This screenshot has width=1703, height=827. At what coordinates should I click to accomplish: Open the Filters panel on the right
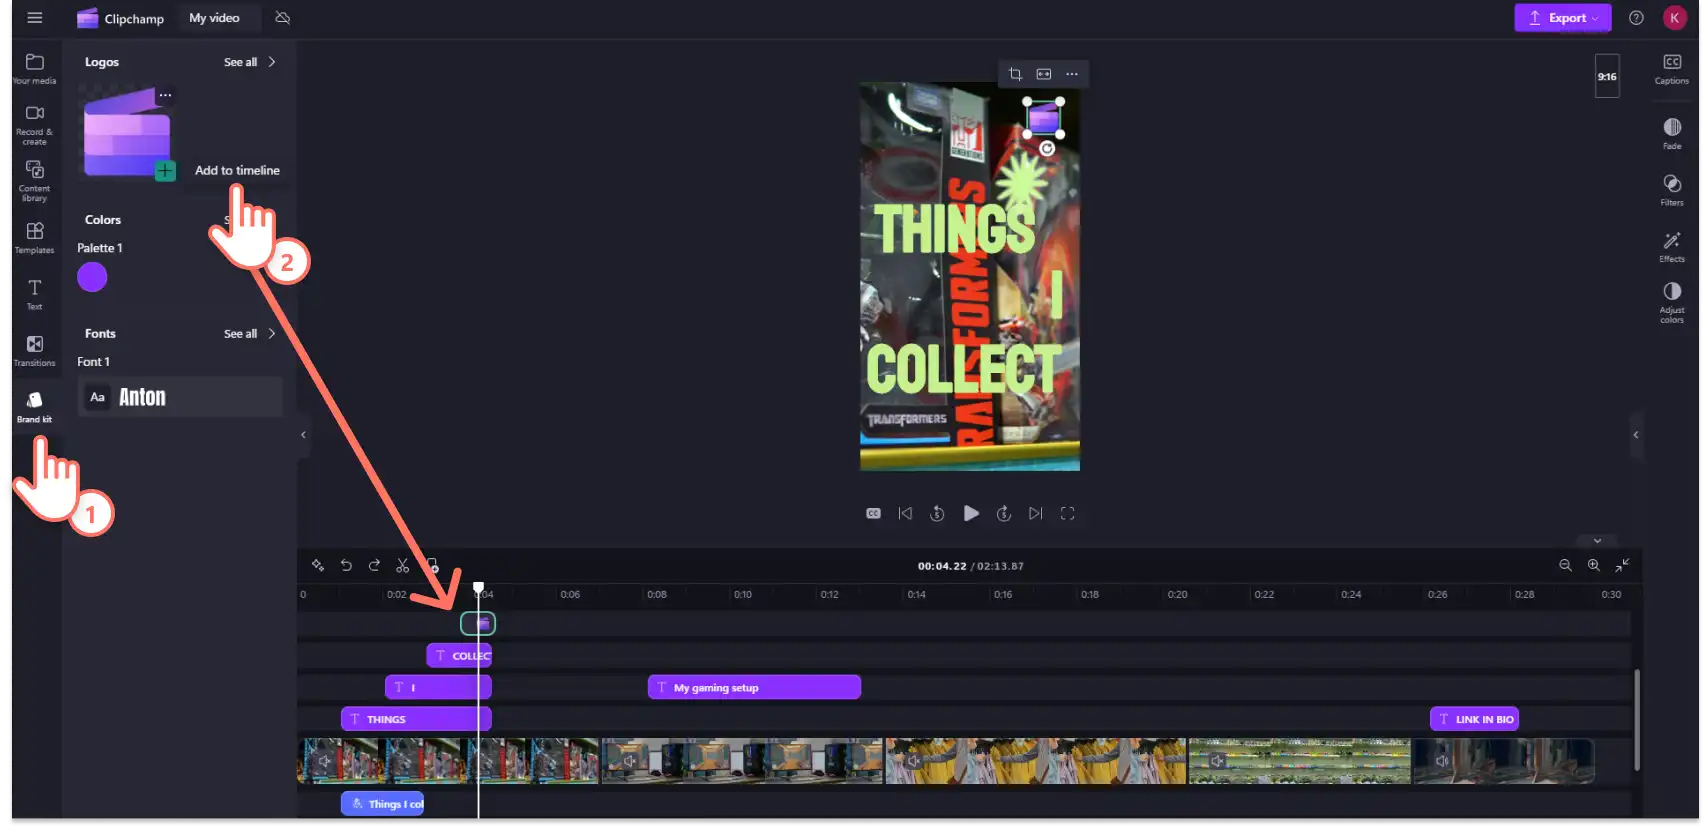click(x=1671, y=189)
